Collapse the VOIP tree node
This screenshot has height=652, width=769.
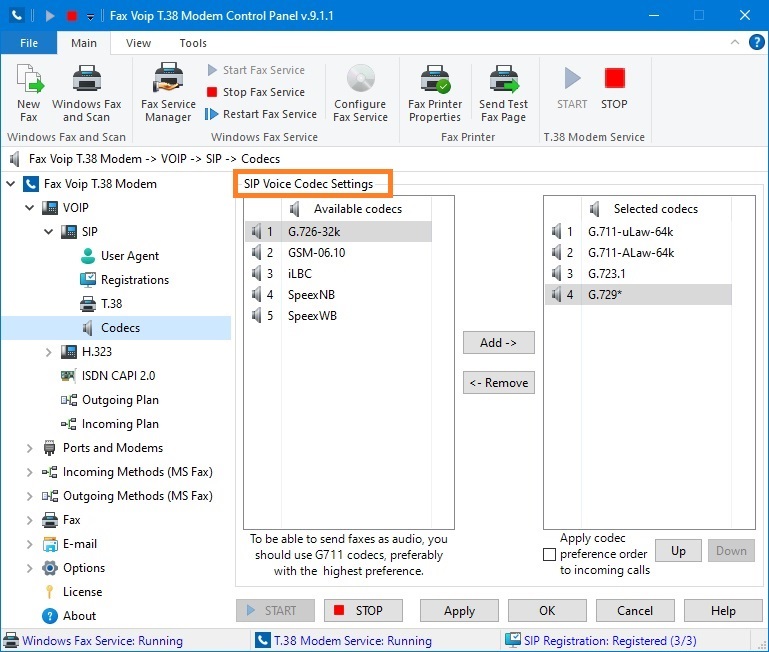[29, 208]
